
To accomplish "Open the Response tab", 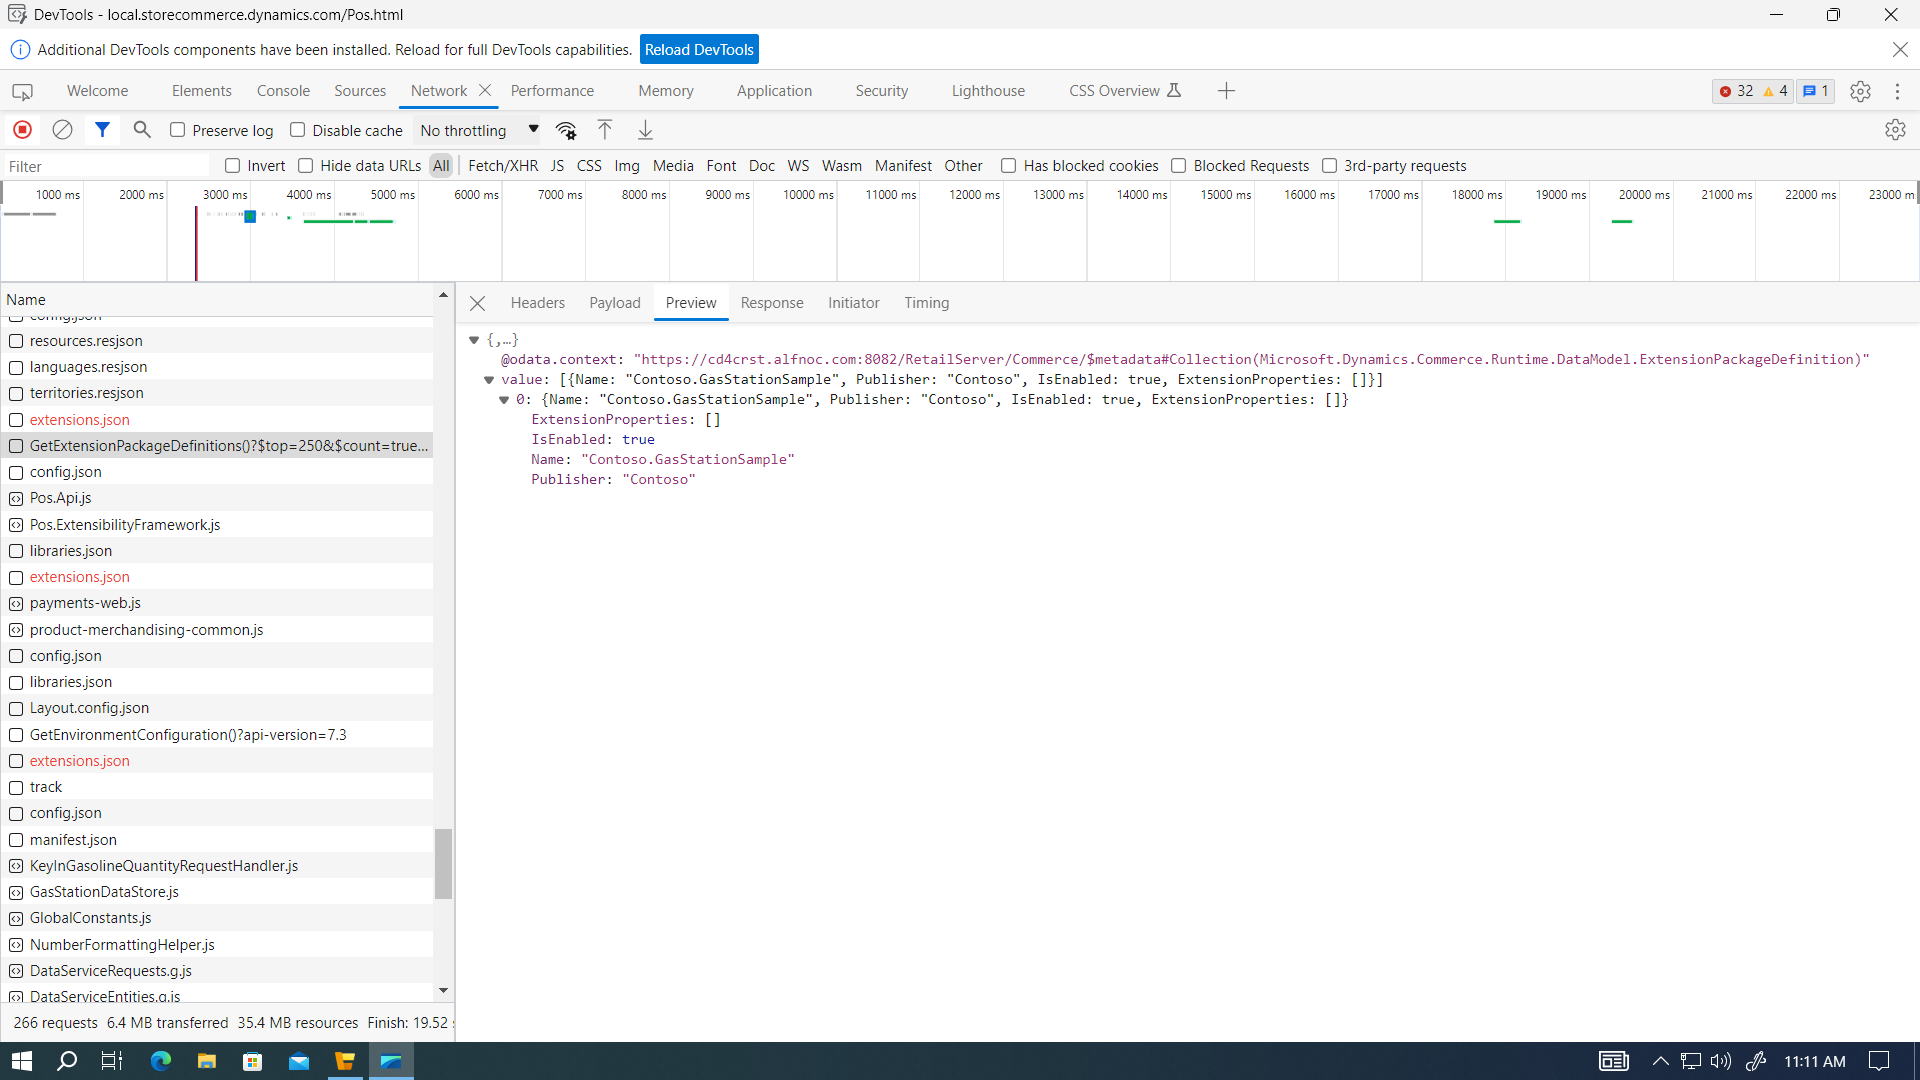I will point(771,302).
